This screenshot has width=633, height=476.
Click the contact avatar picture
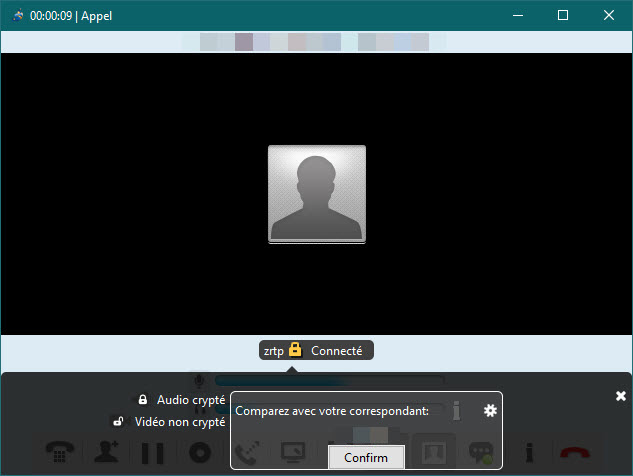coord(317,194)
